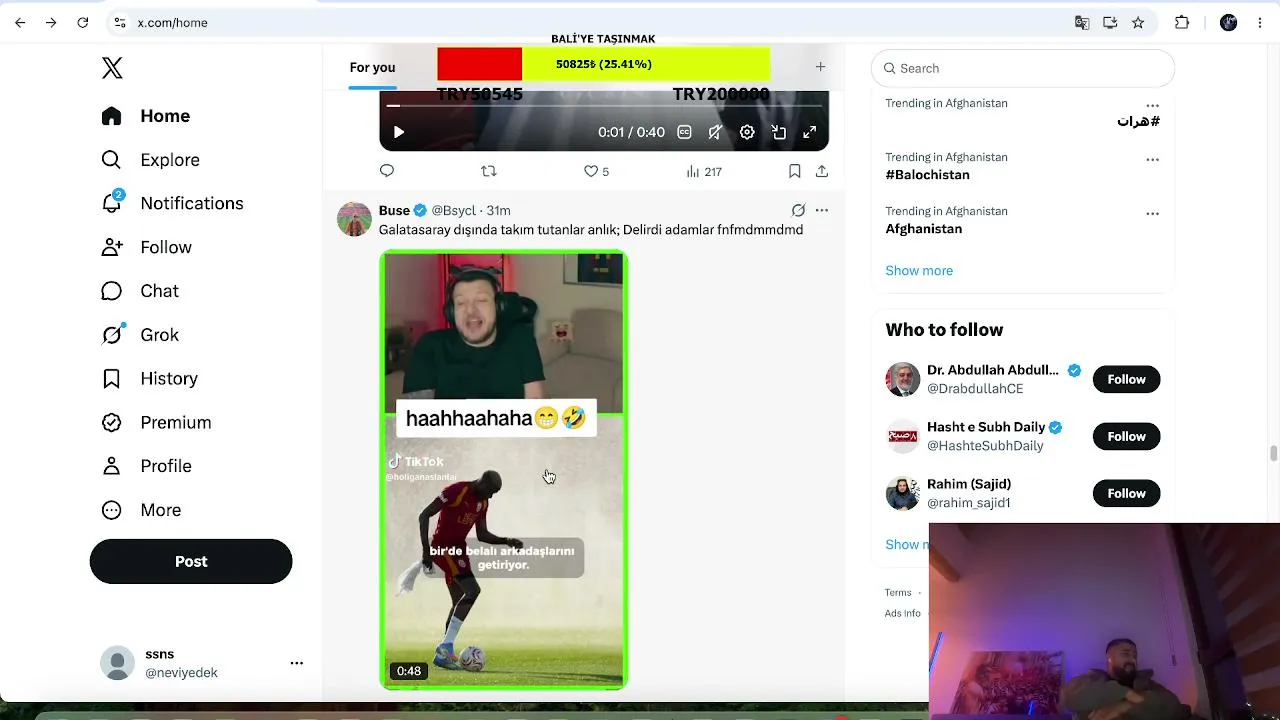
Task: Toggle closed captions on the video
Action: click(x=684, y=132)
